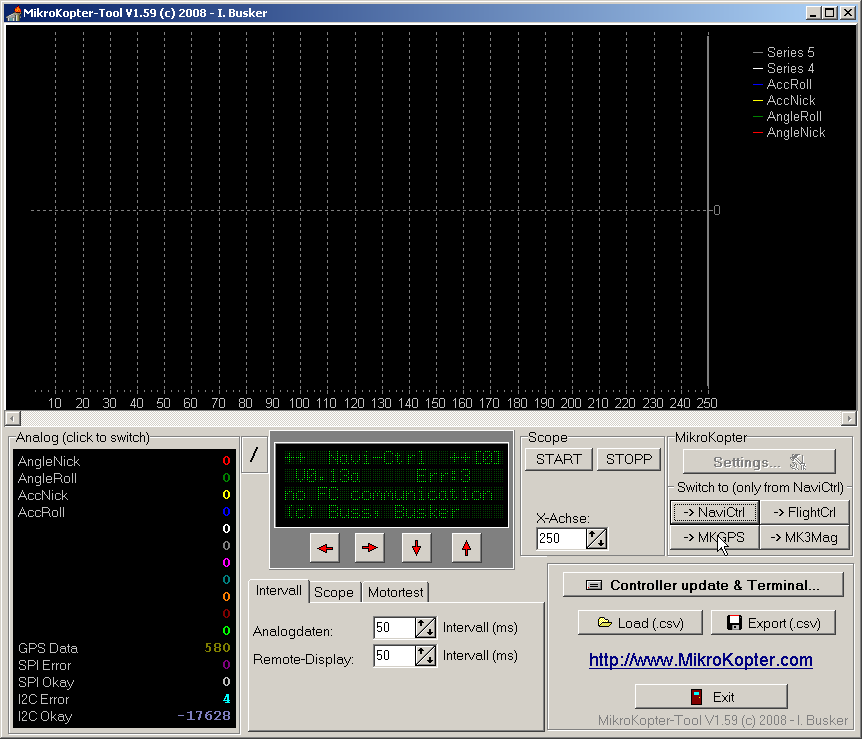The image size is (862, 739).
Task: Open the MikroKopter.com website link
Action: (700, 660)
